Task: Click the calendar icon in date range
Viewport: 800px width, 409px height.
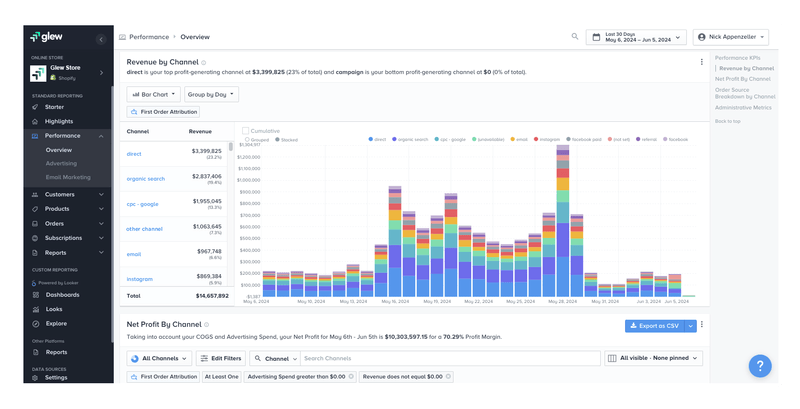Action: point(596,37)
